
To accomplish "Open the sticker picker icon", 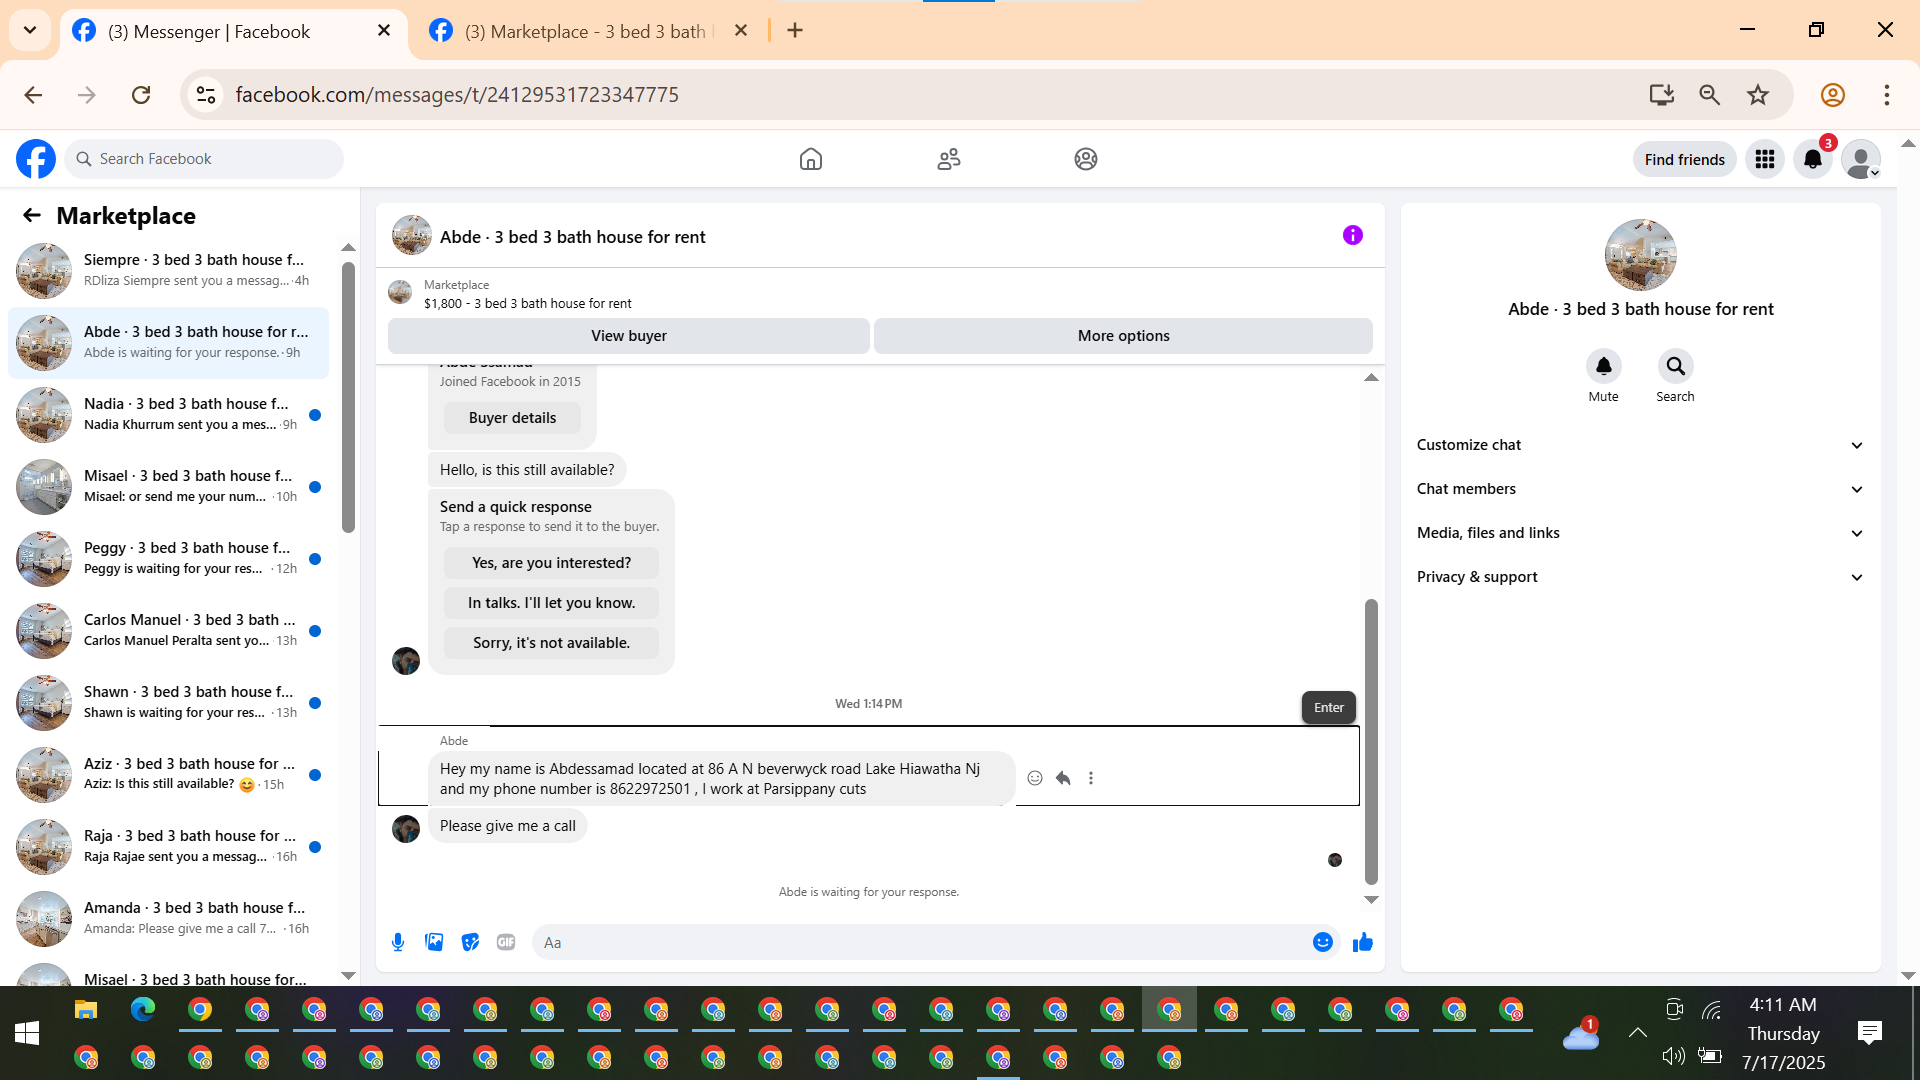I will pyautogui.click(x=470, y=942).
